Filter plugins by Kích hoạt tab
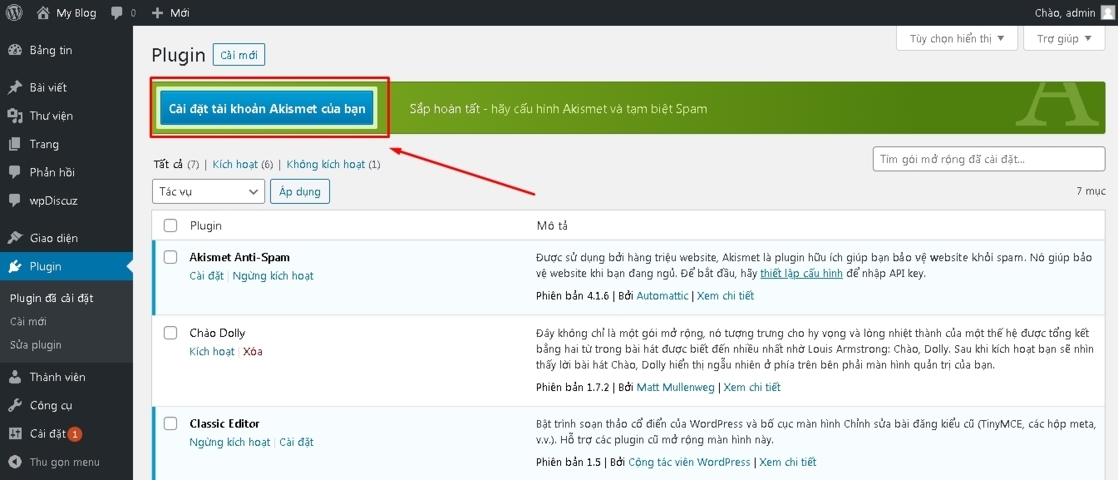This screenshot has width=1118, height=480. click(235, 164)
